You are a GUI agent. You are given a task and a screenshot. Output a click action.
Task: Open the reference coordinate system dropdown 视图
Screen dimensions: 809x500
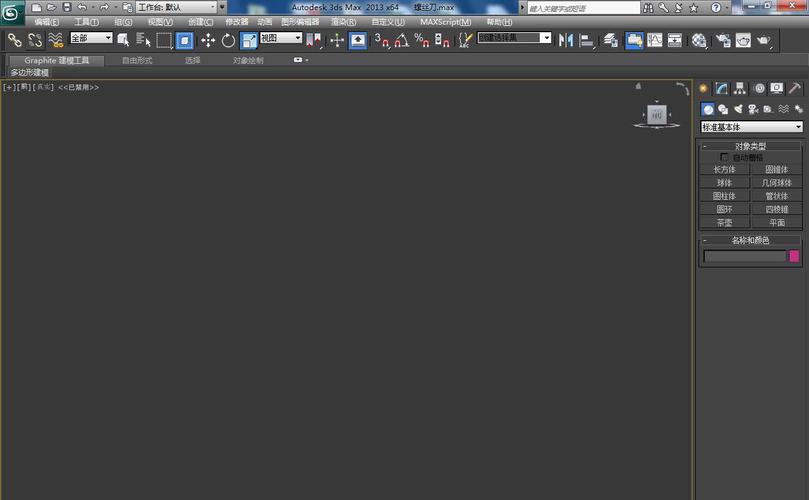[x=281, y=38]
